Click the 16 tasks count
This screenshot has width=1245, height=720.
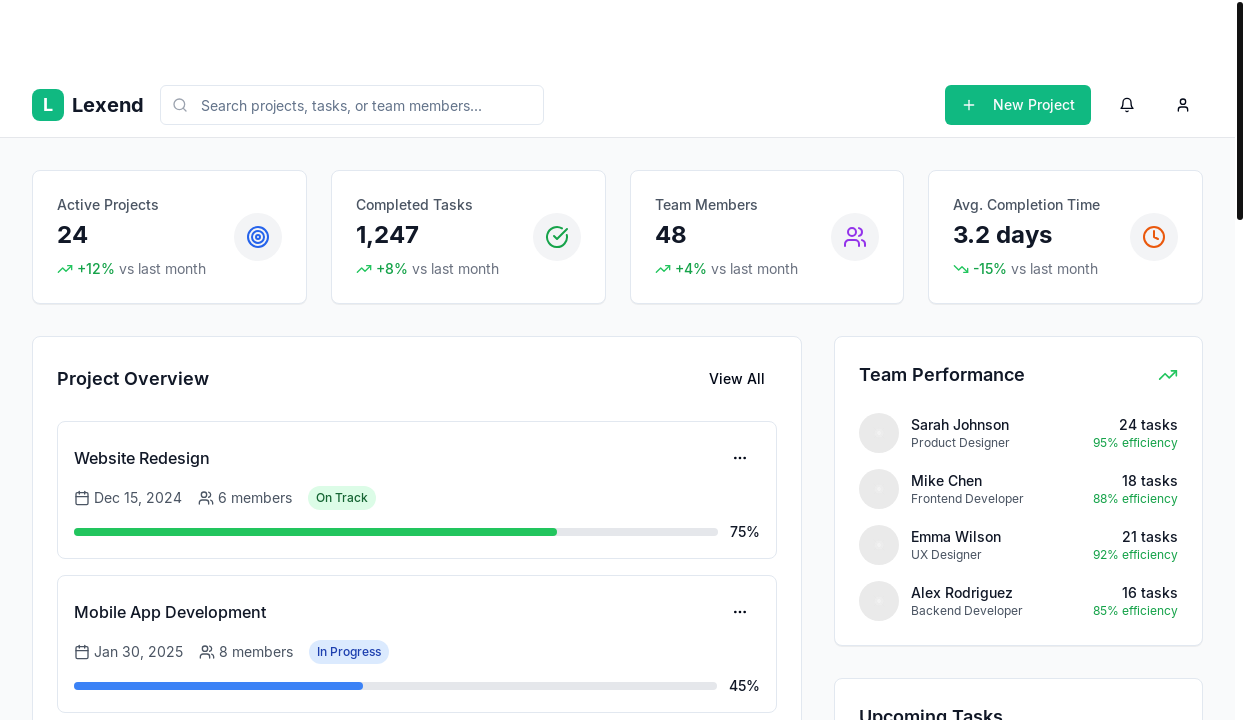point(1150,593)
